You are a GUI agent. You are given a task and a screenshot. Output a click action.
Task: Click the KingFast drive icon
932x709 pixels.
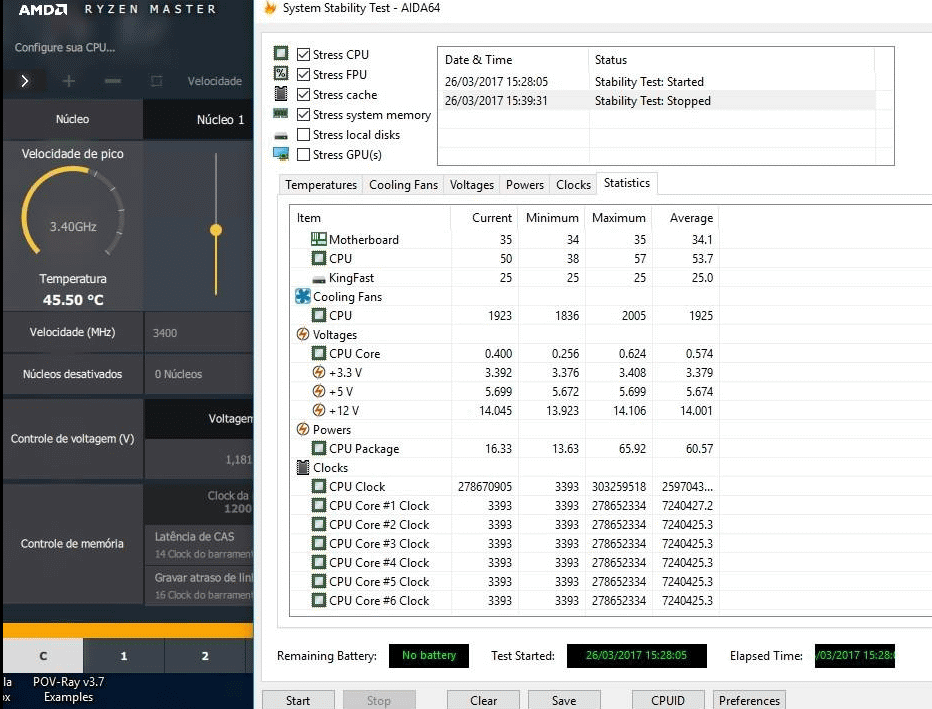[319, 279]
